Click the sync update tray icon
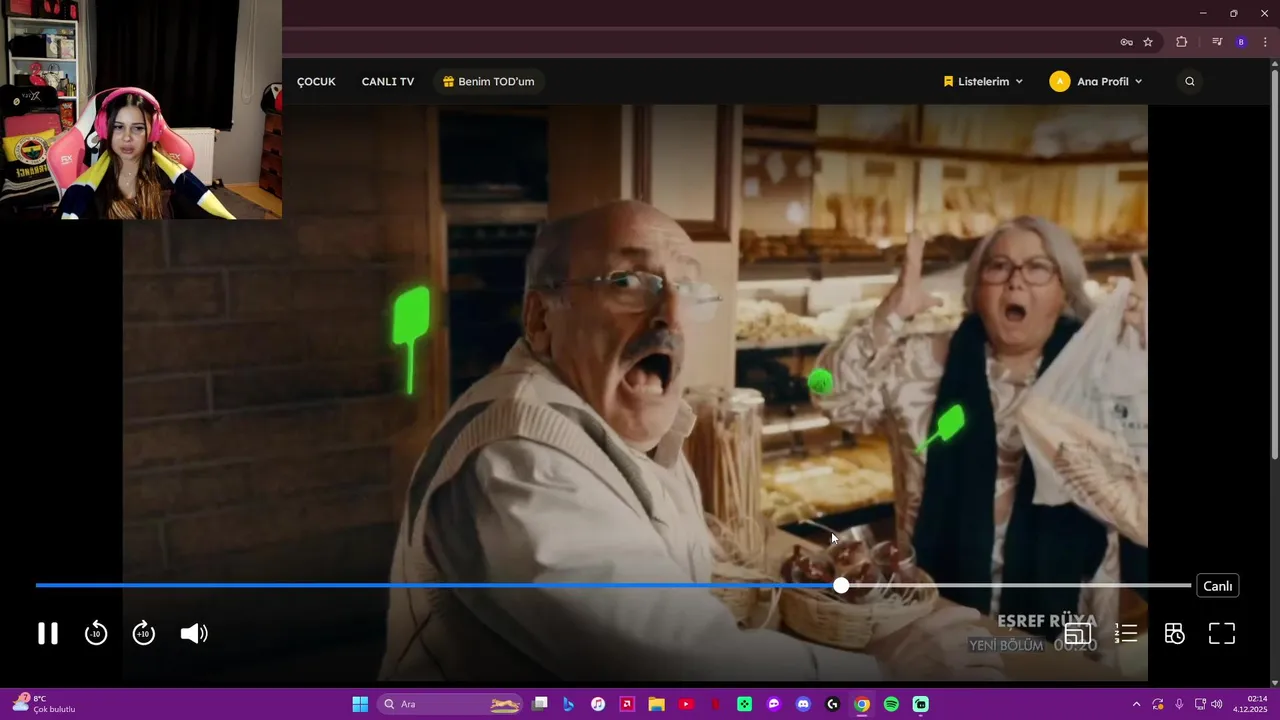Screen dimensions: 1280x720 coord(1158,704)
